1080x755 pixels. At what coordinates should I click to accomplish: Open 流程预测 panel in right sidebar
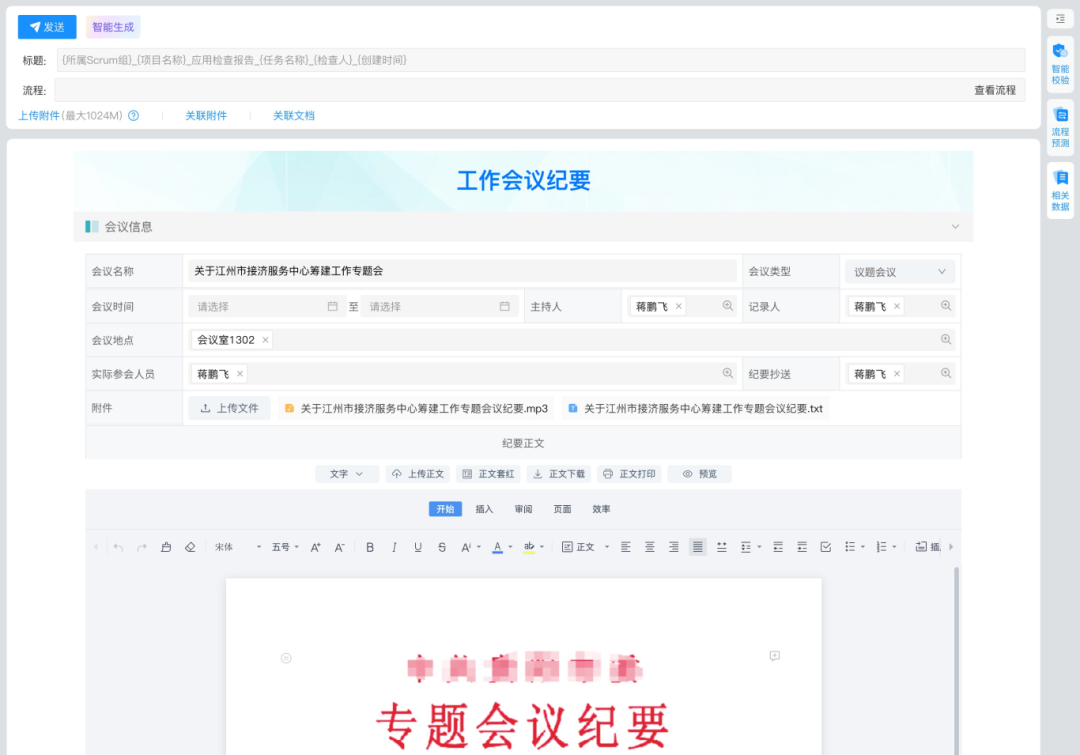[x=1060, y=127]
